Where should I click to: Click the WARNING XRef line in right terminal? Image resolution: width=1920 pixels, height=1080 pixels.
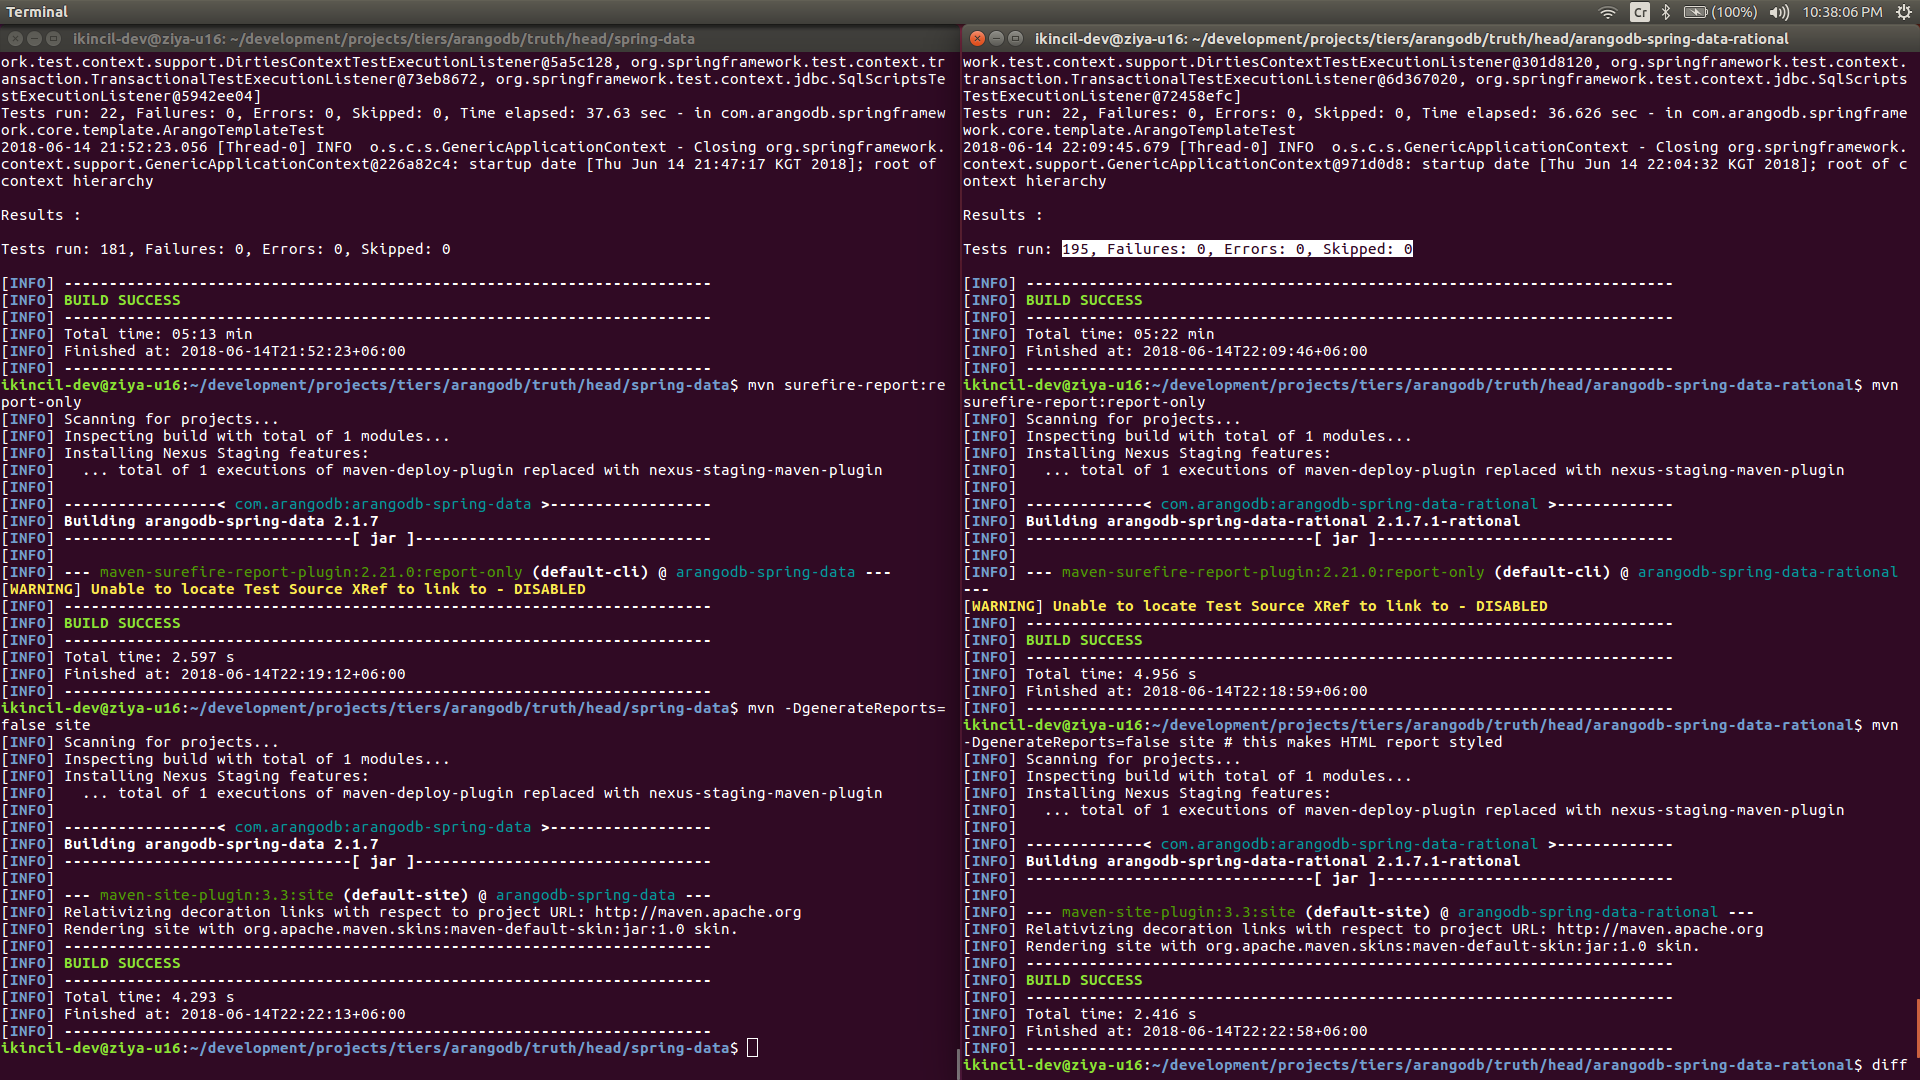(x=1256, y=606)
